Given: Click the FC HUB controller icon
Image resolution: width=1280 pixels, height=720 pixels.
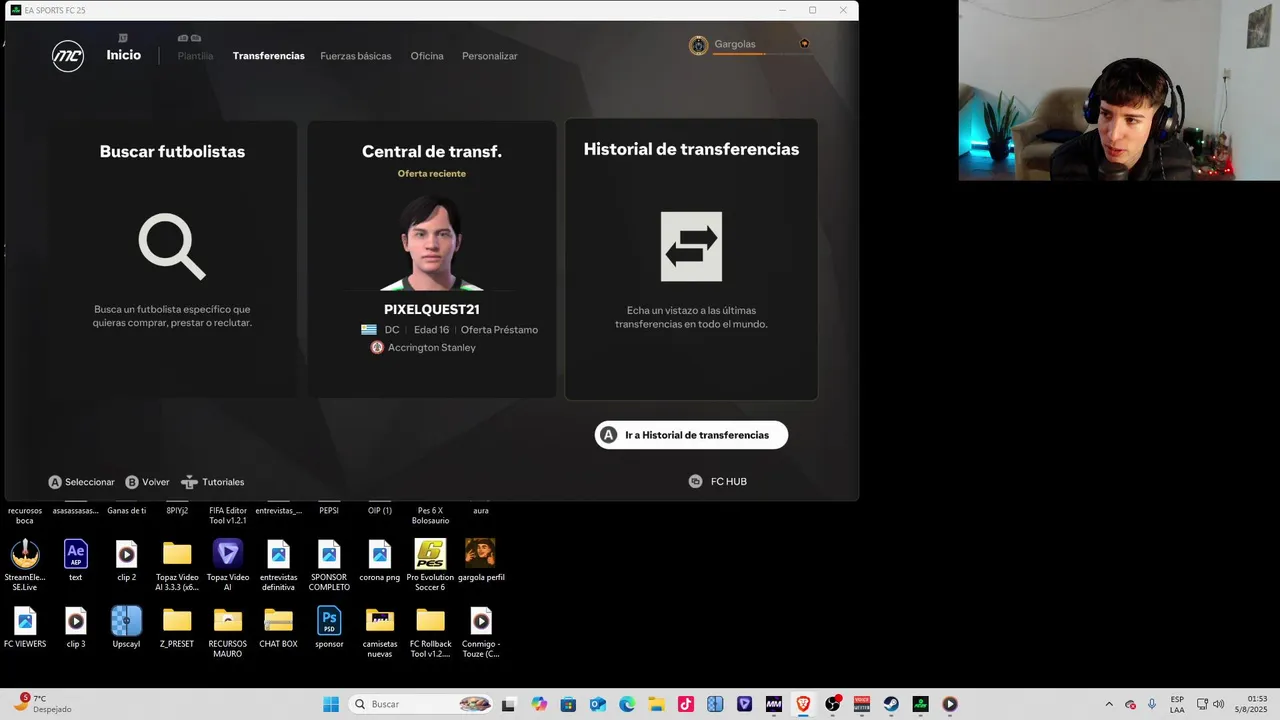Looking at the screenshot, I should (x=695, y=481).
